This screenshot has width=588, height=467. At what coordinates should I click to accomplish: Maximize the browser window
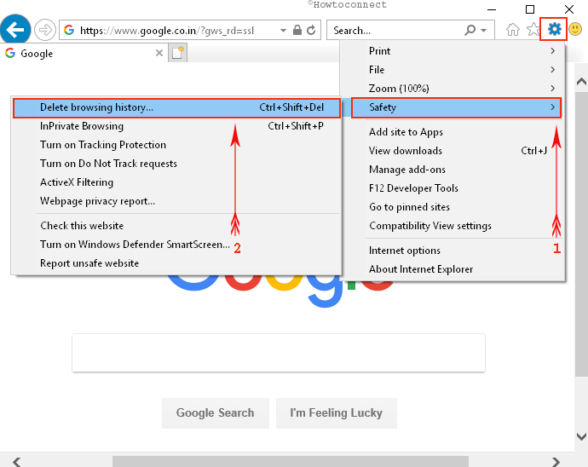[530, 9]
